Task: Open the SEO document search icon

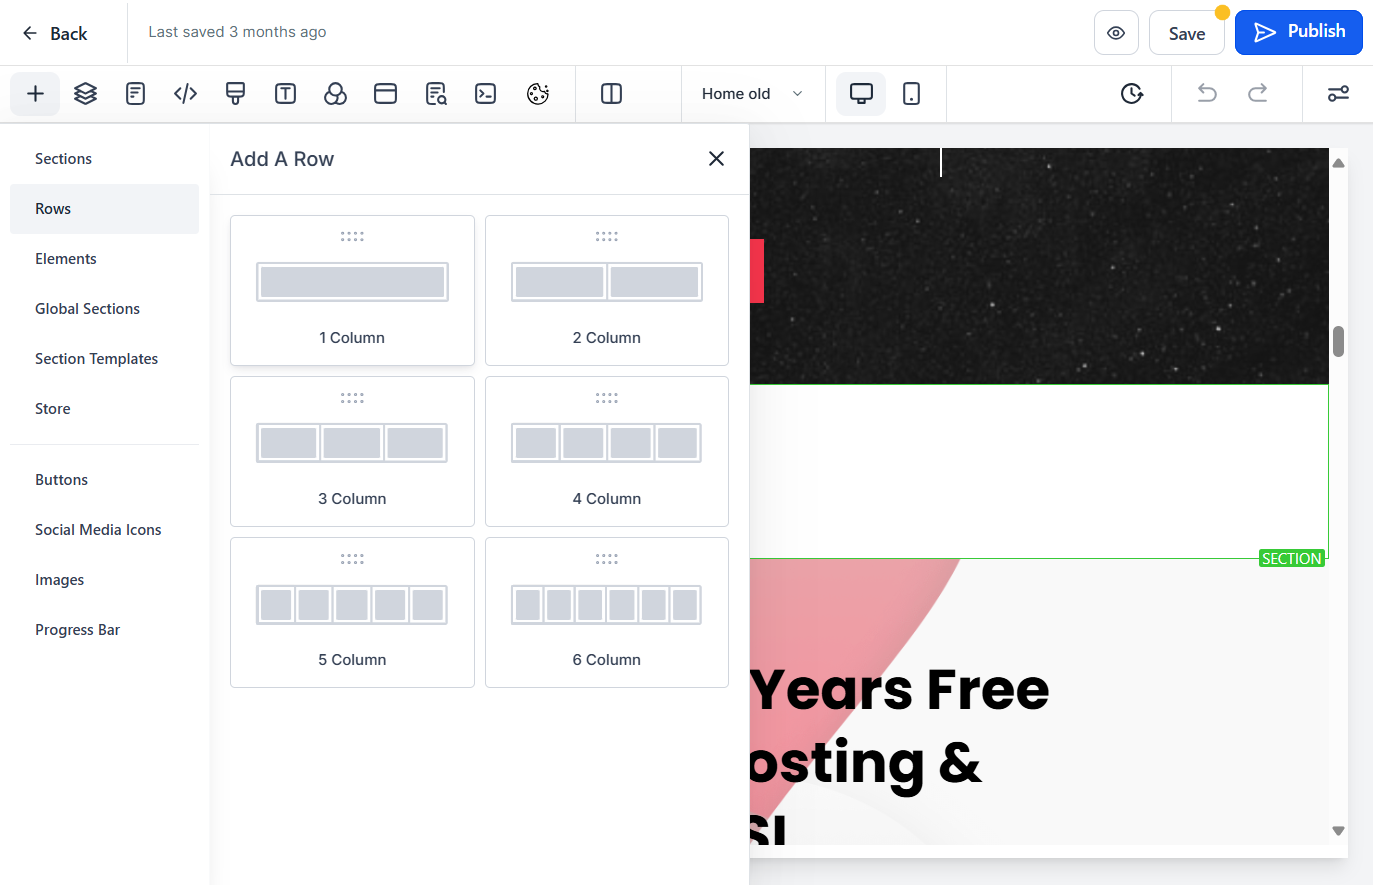Action: 436,94
